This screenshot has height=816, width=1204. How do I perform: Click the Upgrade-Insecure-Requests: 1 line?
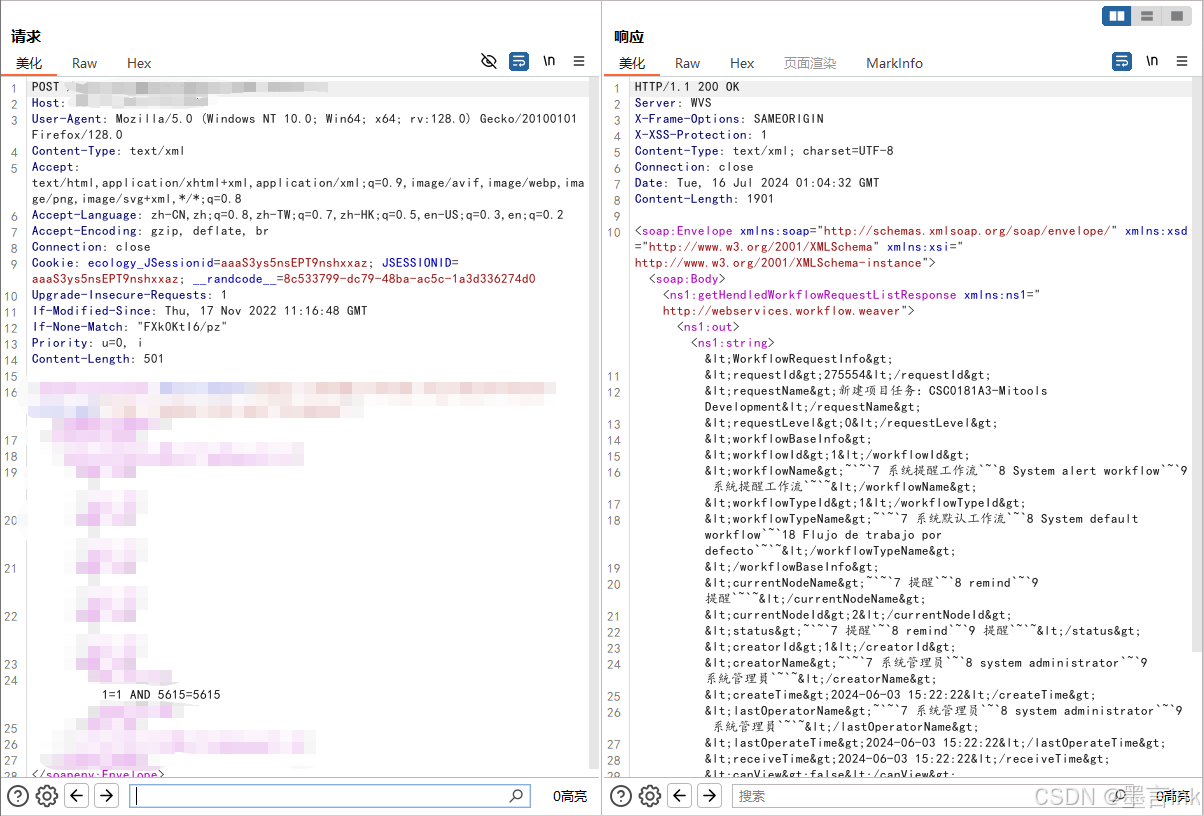pos(129,295)
